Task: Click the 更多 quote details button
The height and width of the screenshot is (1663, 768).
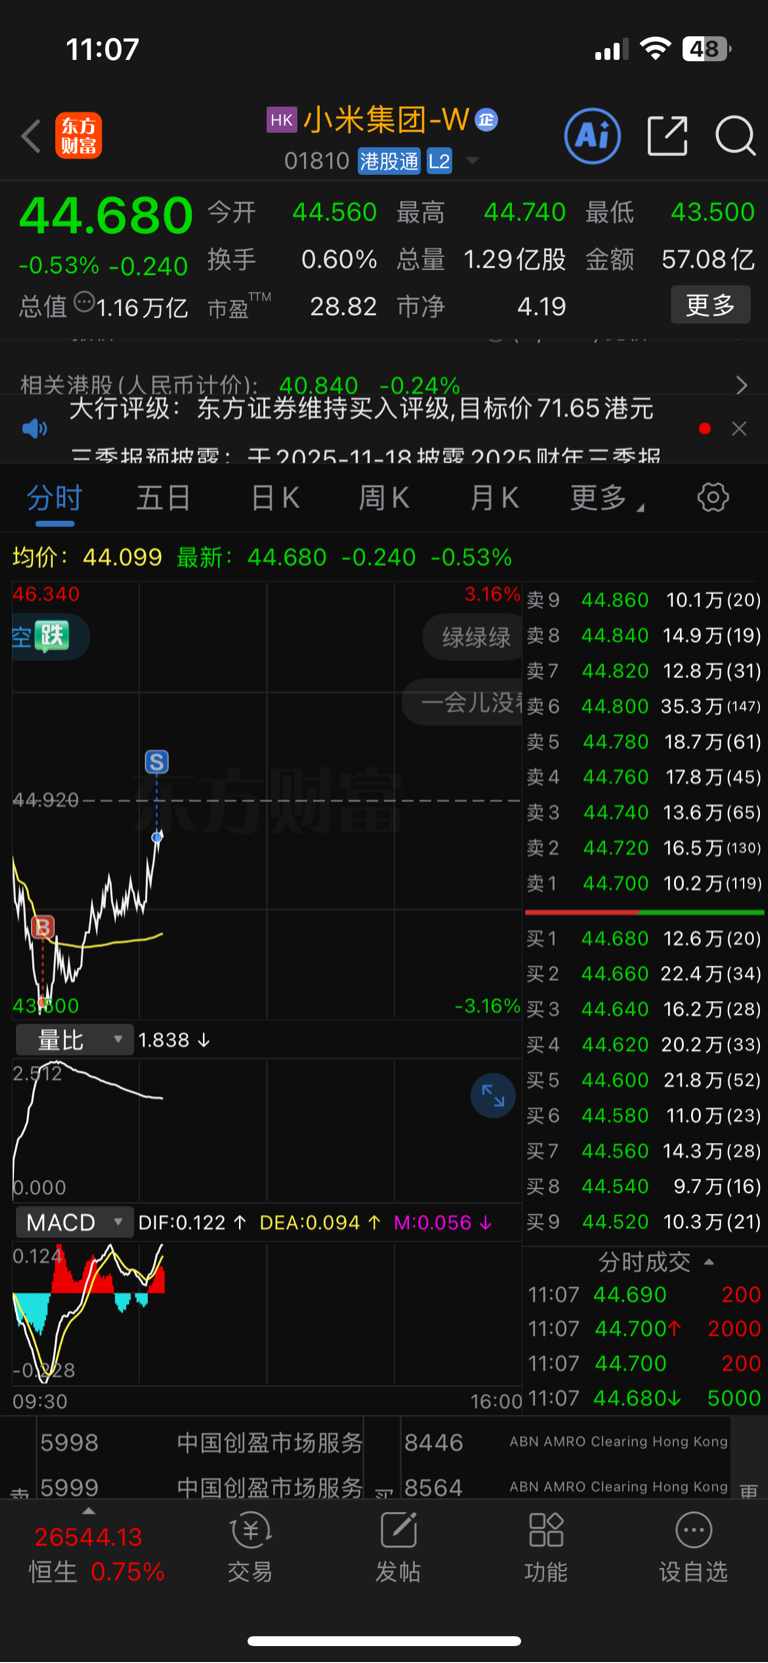Action: point(710,305)
